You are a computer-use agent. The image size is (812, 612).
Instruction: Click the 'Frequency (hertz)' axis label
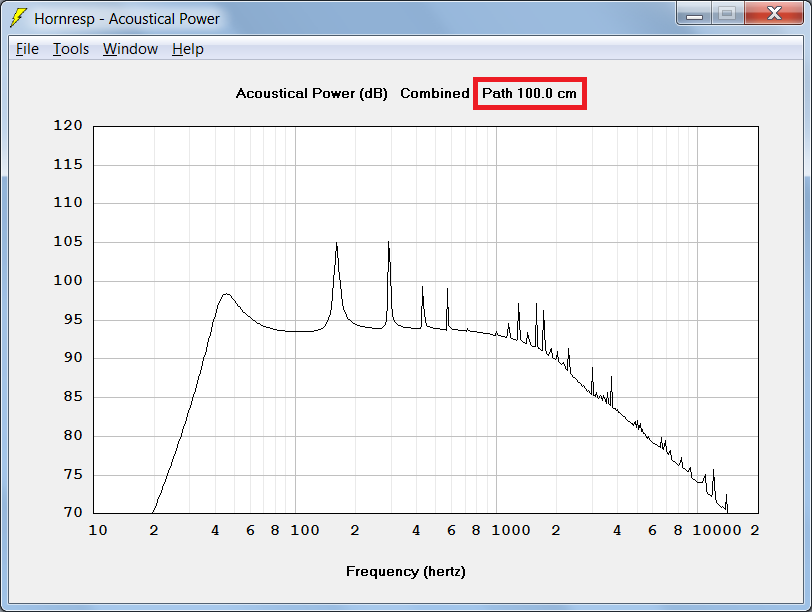(405, 572)
